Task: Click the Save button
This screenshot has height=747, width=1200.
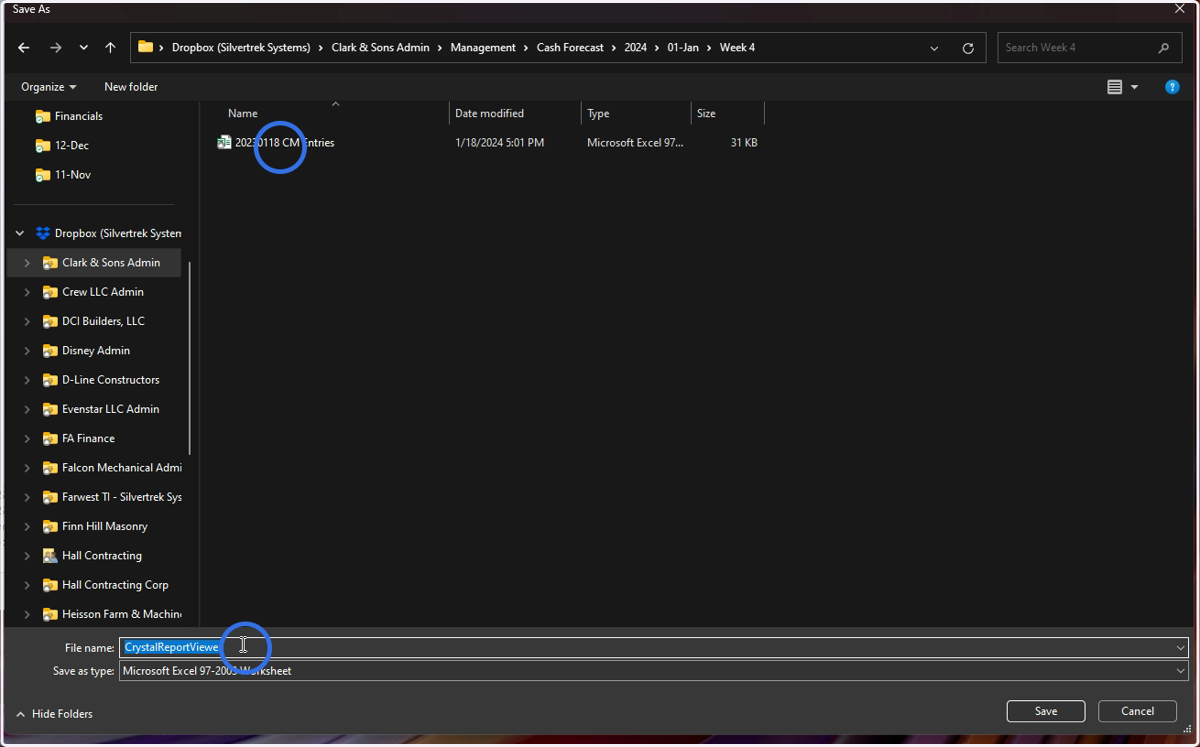Action: [x=1046, y=711]
